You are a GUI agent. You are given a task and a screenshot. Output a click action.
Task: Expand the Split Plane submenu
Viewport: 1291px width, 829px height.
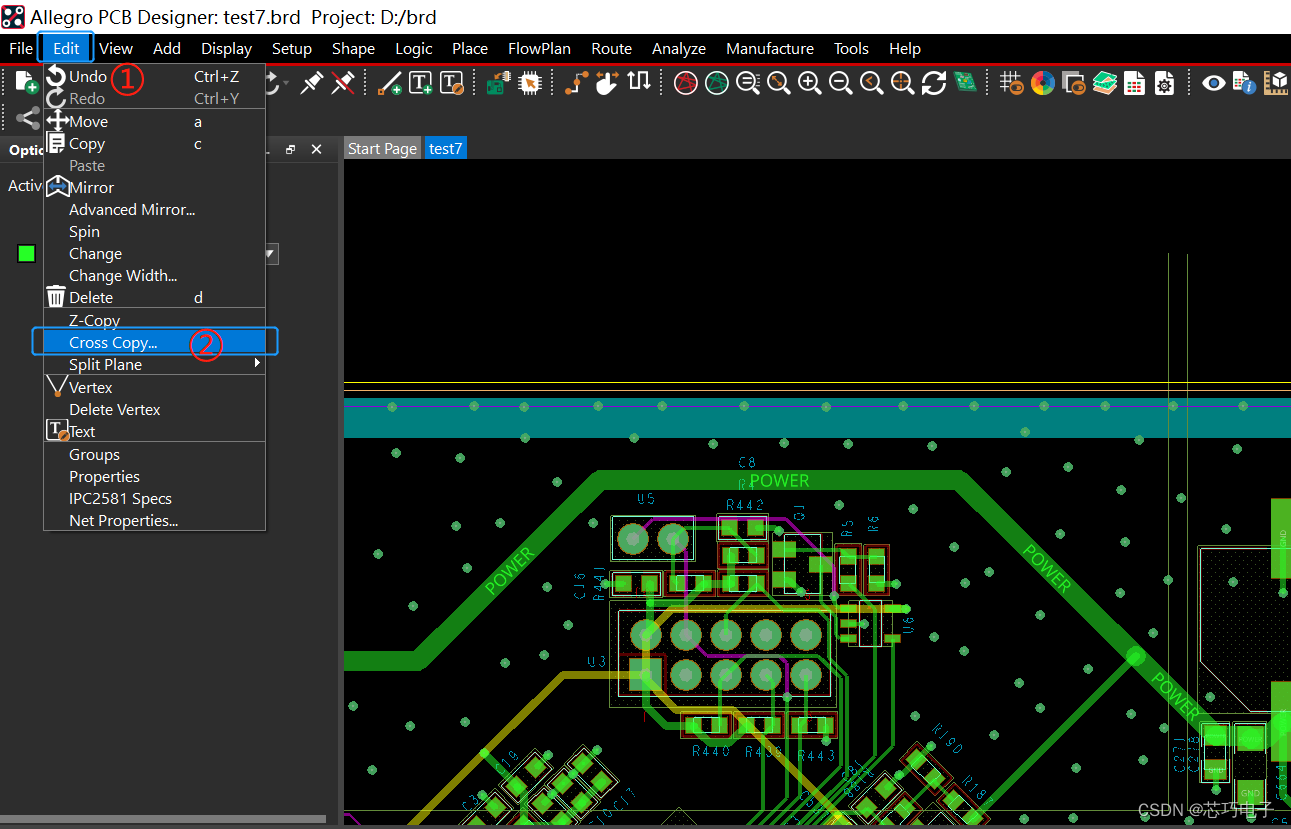tap(256, 363)
